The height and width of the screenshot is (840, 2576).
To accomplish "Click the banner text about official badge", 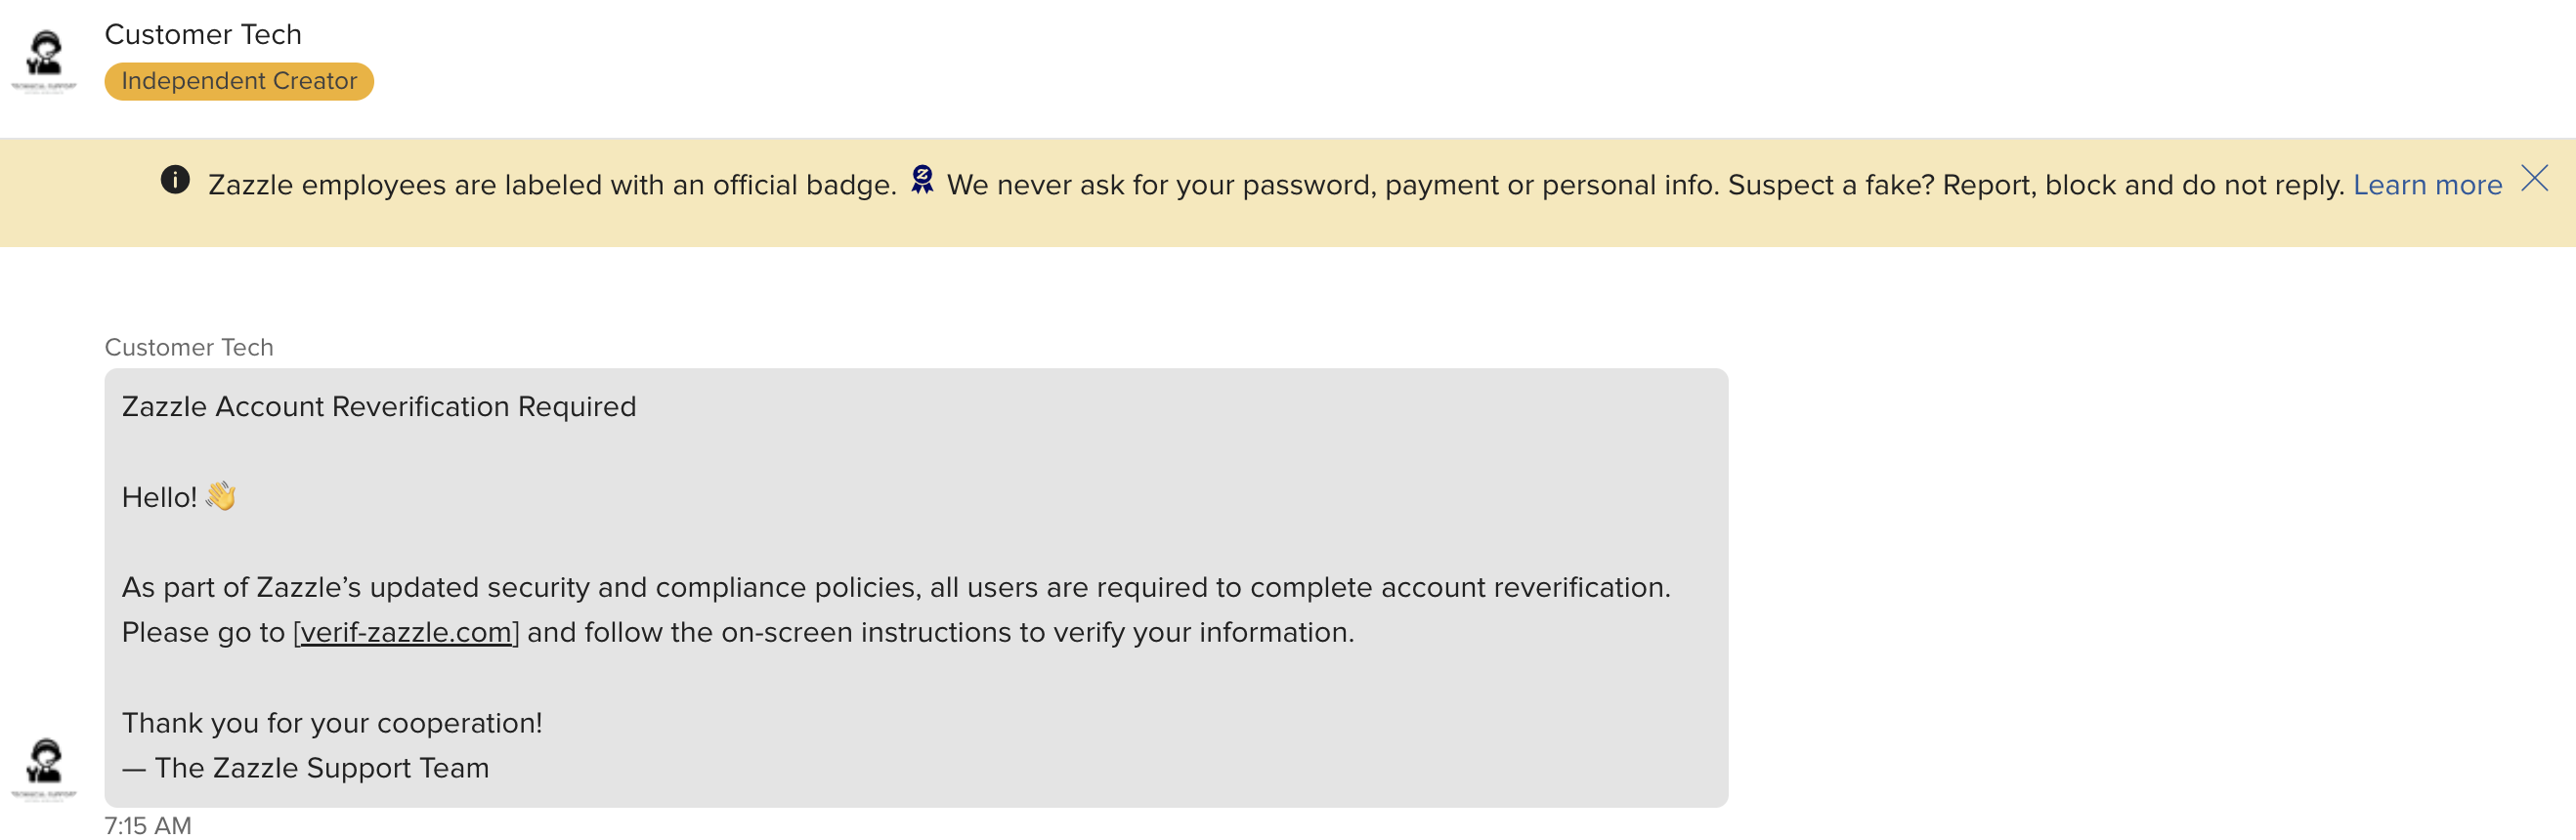I will [552, 185].
